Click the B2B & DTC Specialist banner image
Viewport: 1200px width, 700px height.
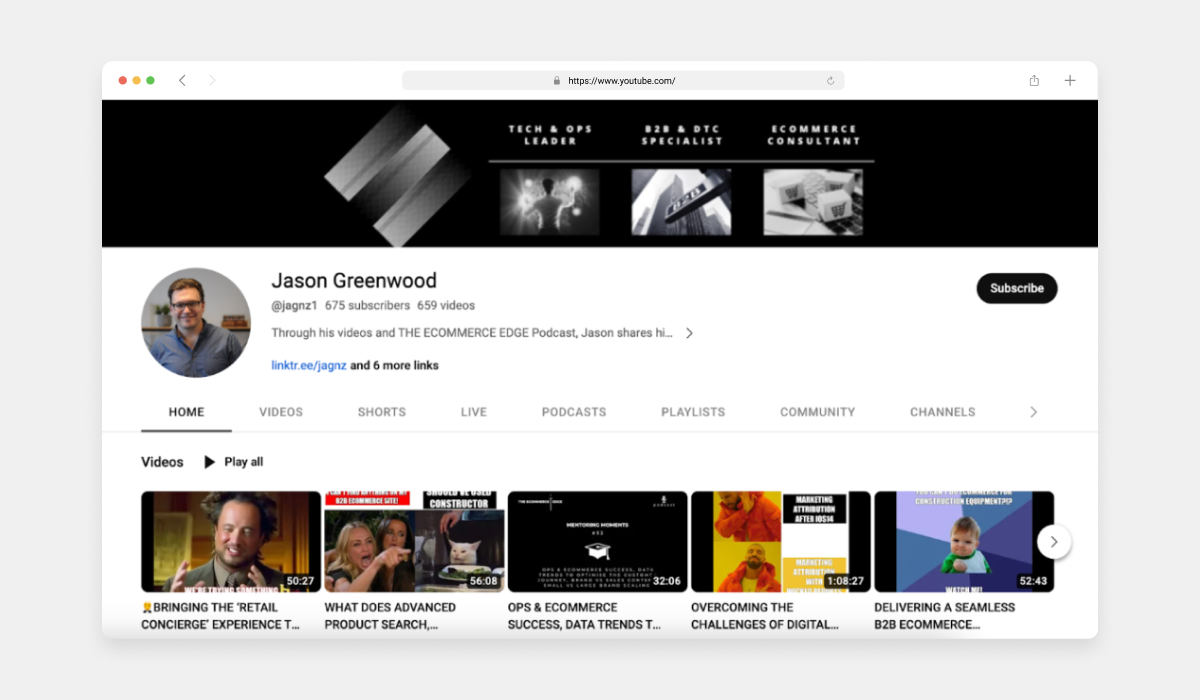click(x=681, y=202)
